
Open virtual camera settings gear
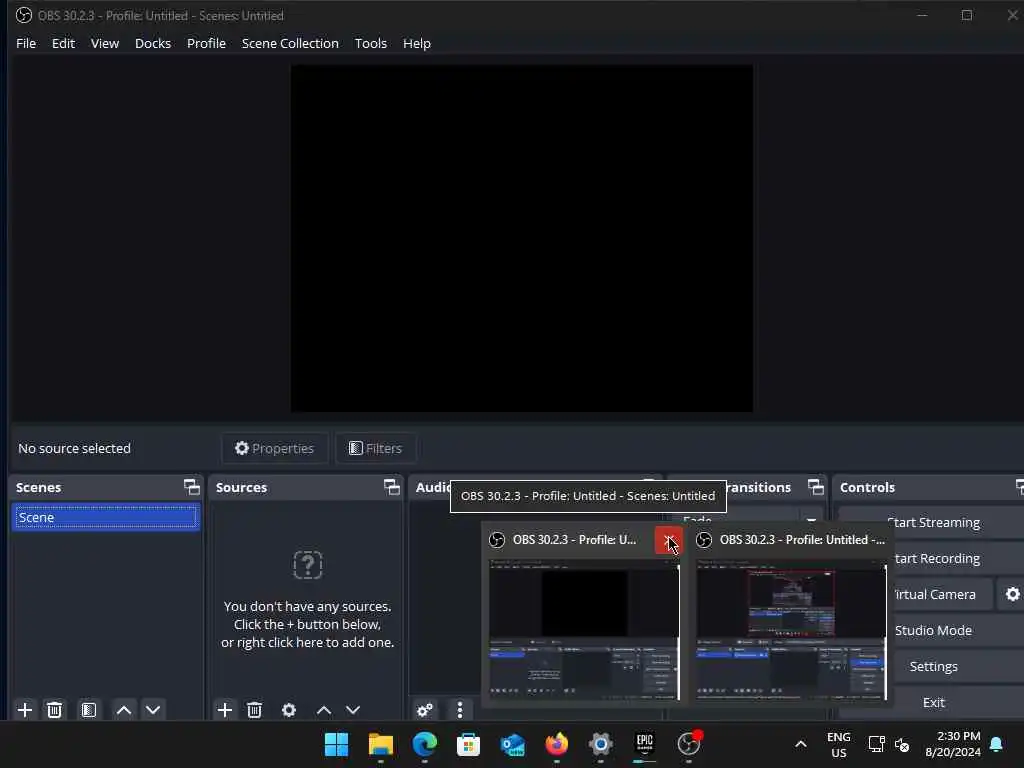pos(1012,594)
